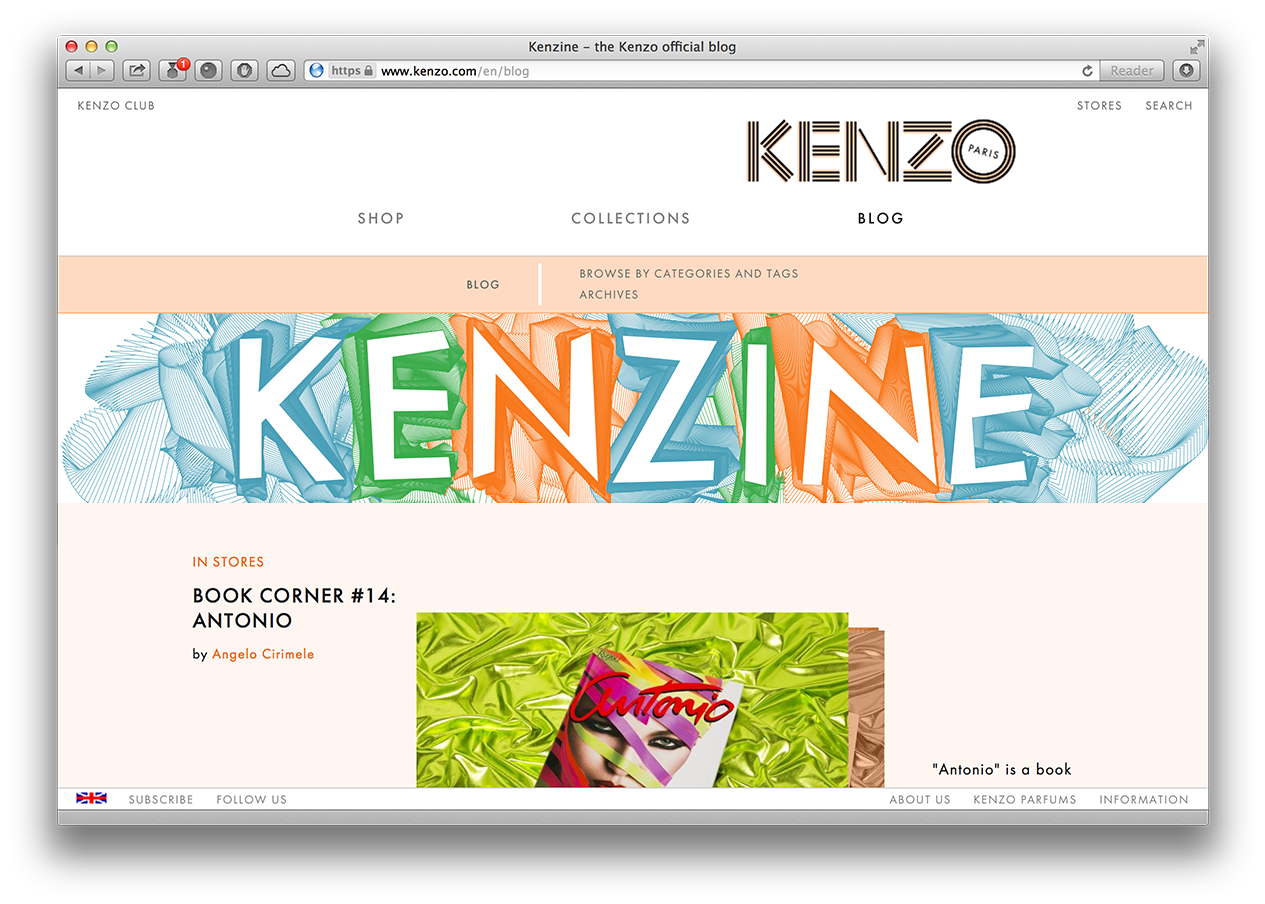Viewport: 1265px width, 904px height.
Task: Click the UK flag language selector
Action: [91, 798]
